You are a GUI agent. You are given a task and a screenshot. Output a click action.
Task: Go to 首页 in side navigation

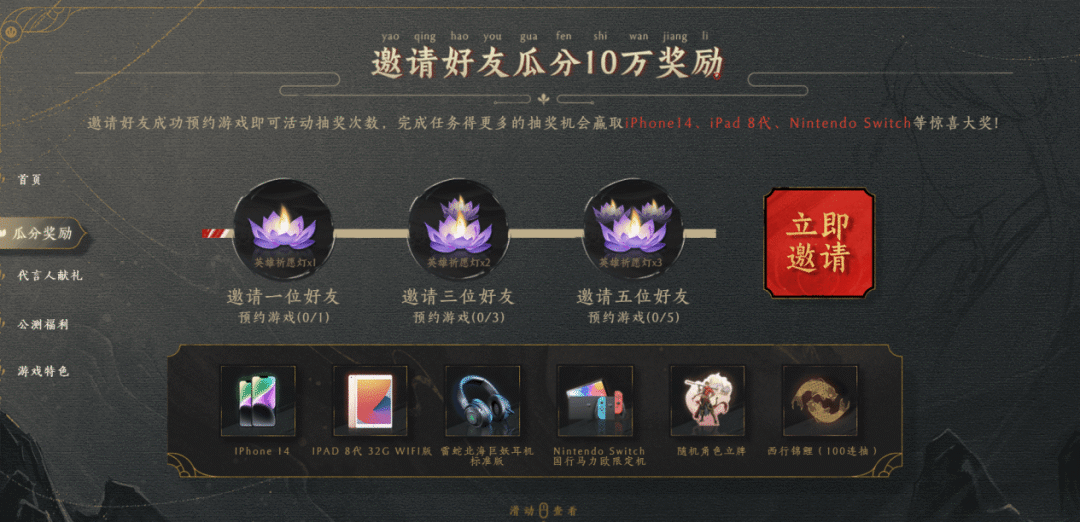tap(30, 180)
